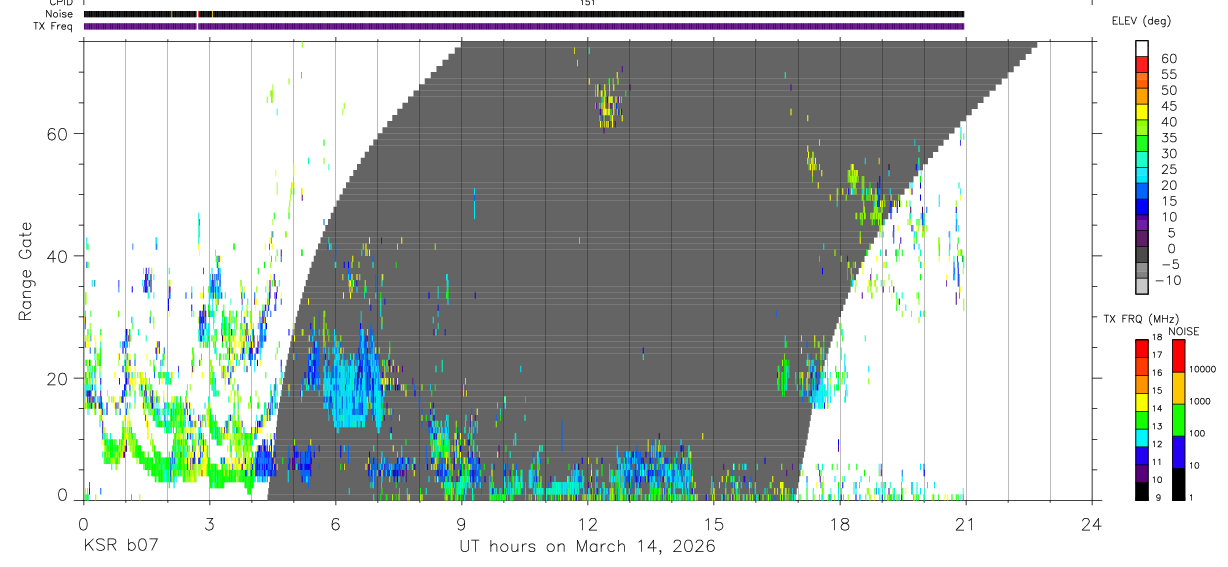The image size is (1228, 567).
Task: Click the 'NOISE' colorbar title
Action: [x=1183, y=331]
